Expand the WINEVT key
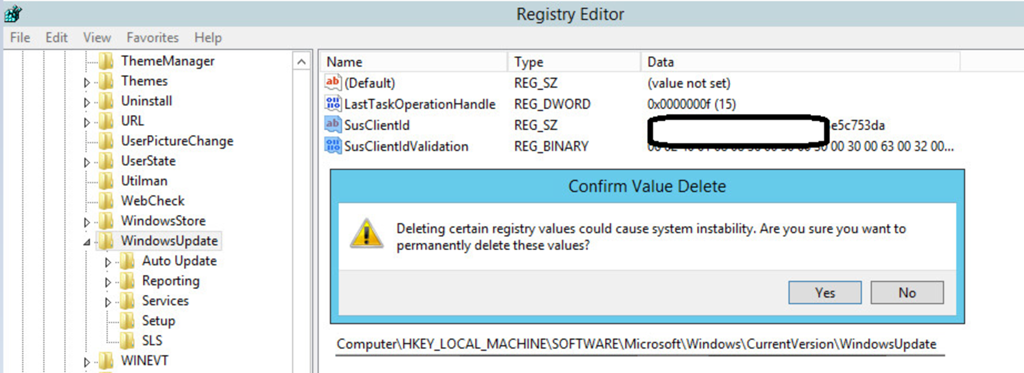Image resolution: width=1024 pixels, height=373 pixels. (88, 362)
